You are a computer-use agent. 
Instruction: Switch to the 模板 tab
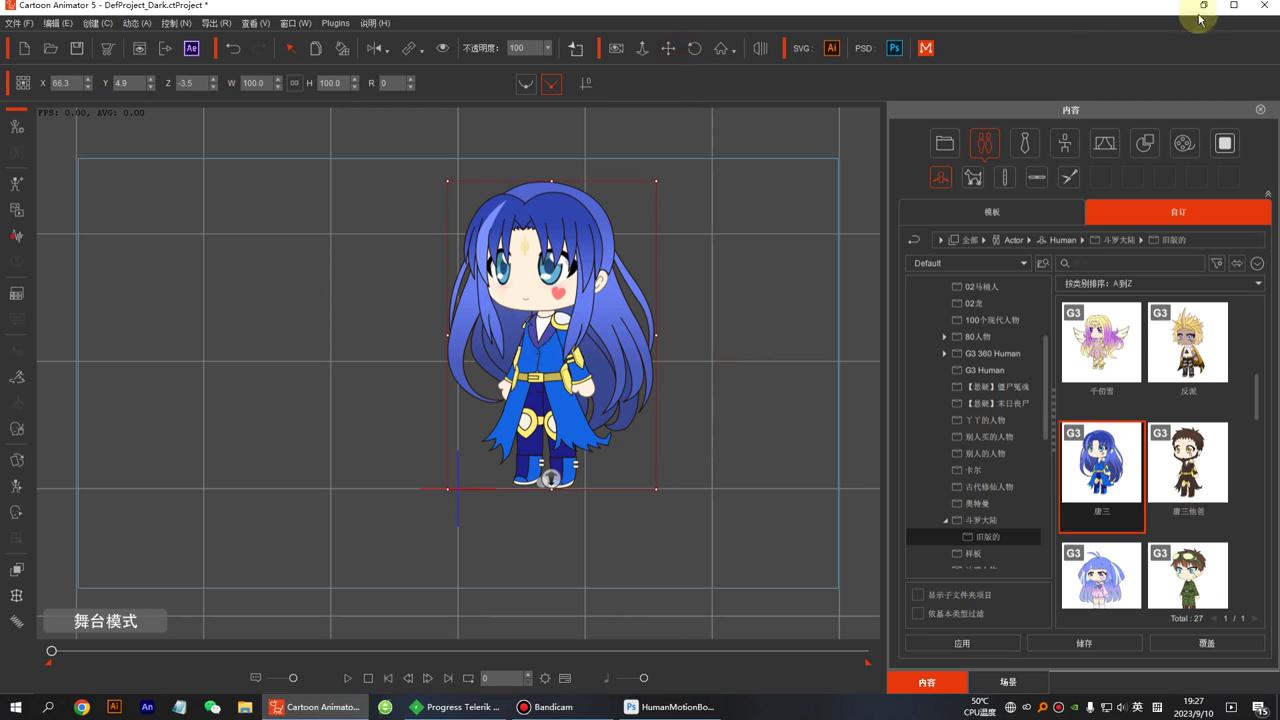(x=991, y=212)
